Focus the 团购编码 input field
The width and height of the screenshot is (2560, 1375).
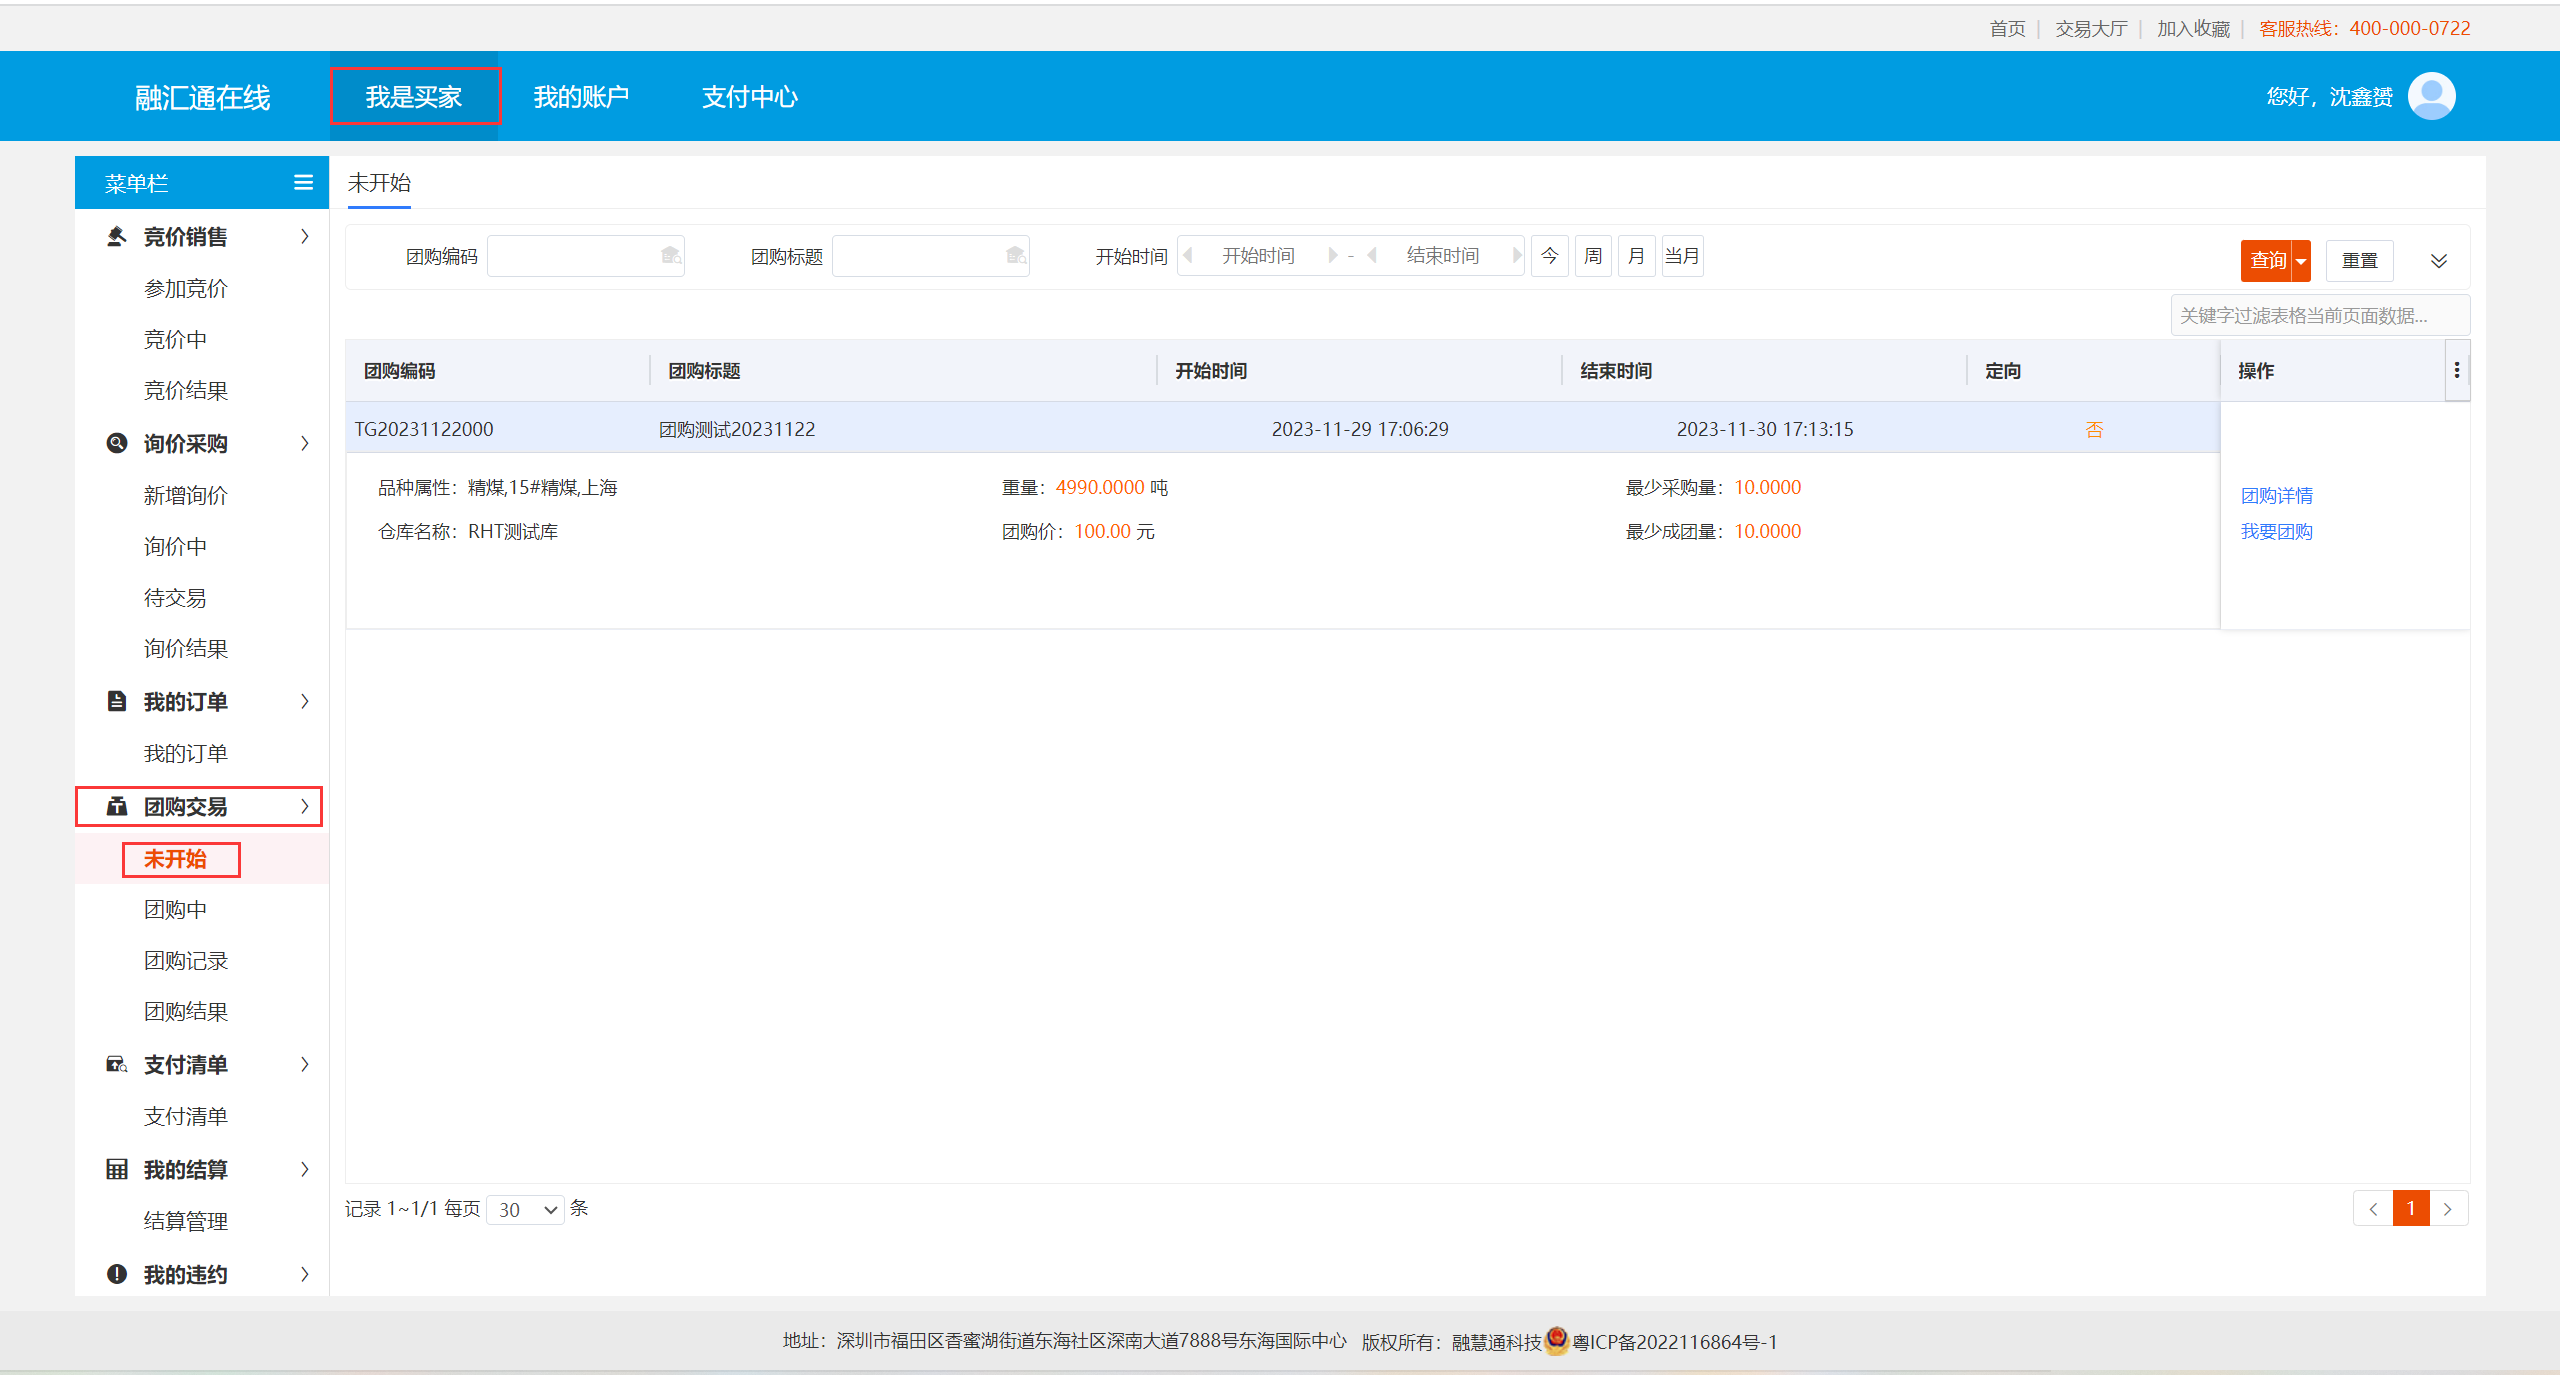click(586, 256)
